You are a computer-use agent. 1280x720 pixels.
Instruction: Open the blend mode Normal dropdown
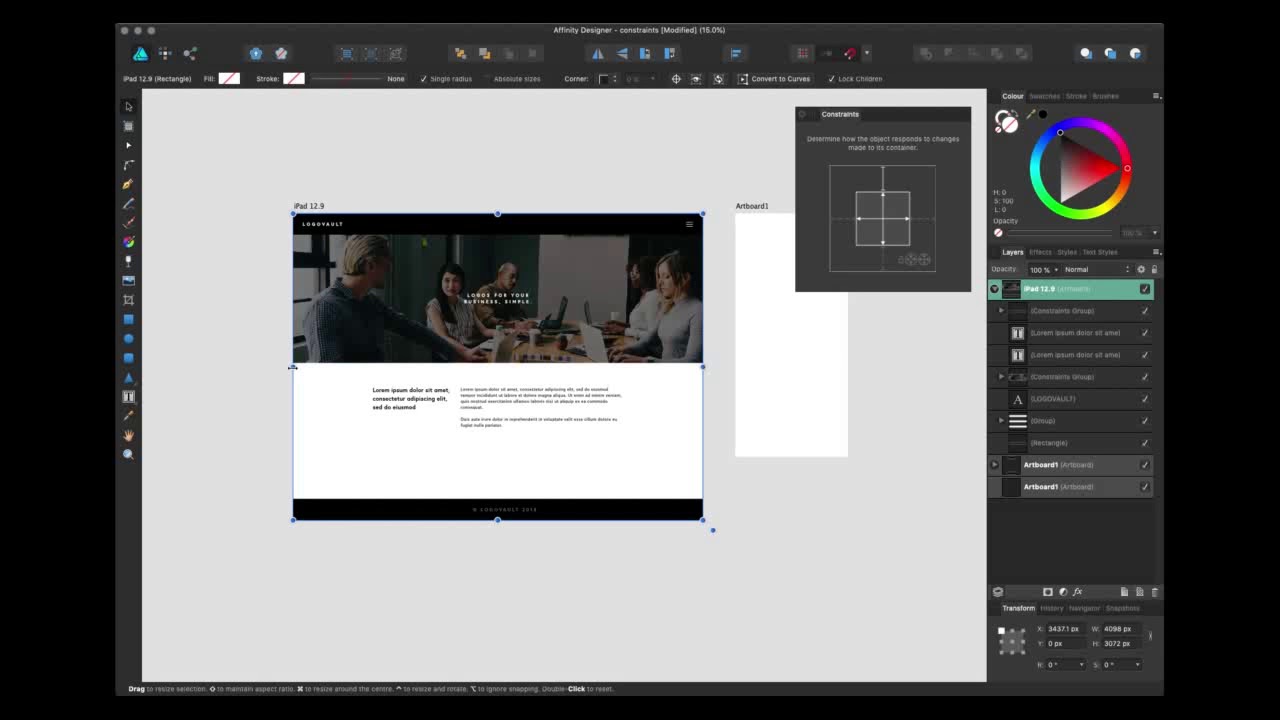click(1096, 269)
